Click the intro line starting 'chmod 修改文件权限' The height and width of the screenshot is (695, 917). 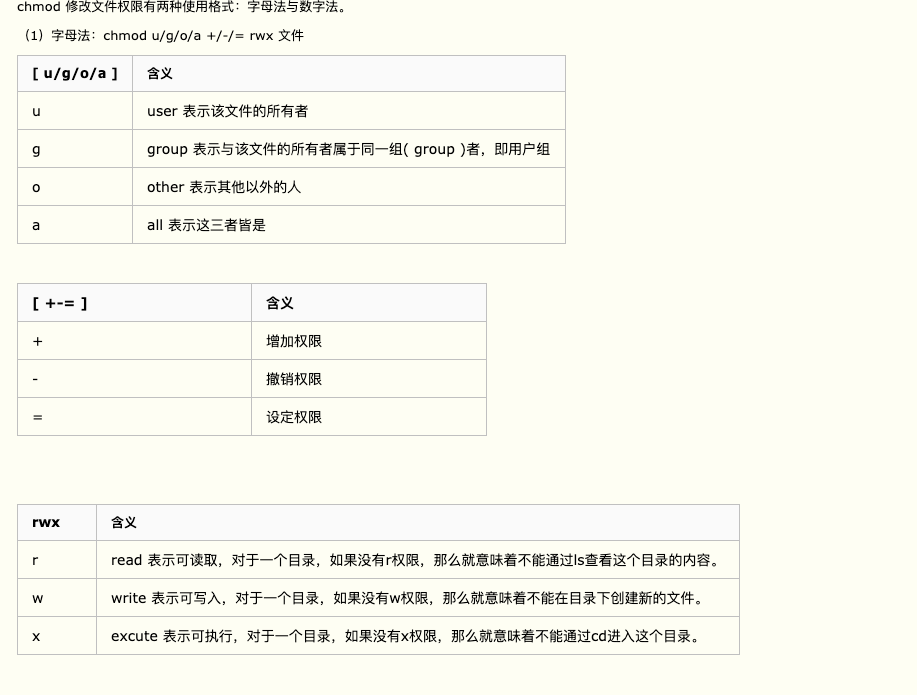[x=182, y=7]
